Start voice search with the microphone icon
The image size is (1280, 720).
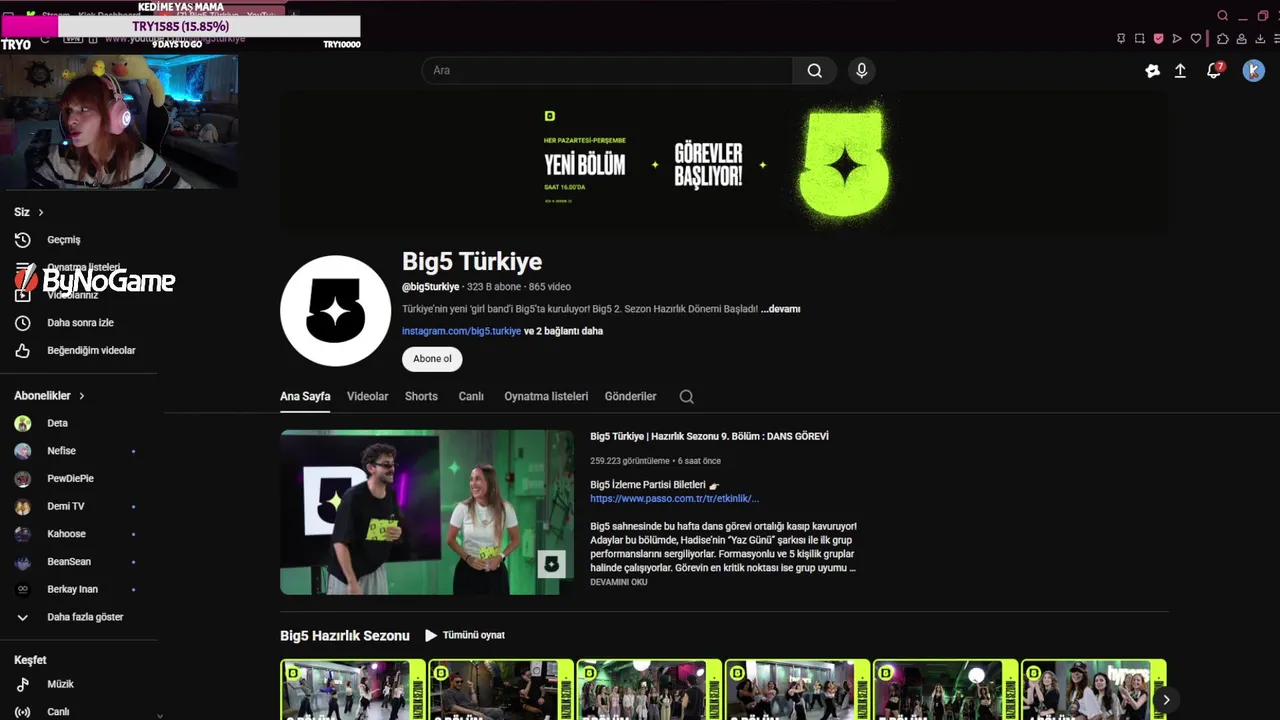(x=861, y=70)
